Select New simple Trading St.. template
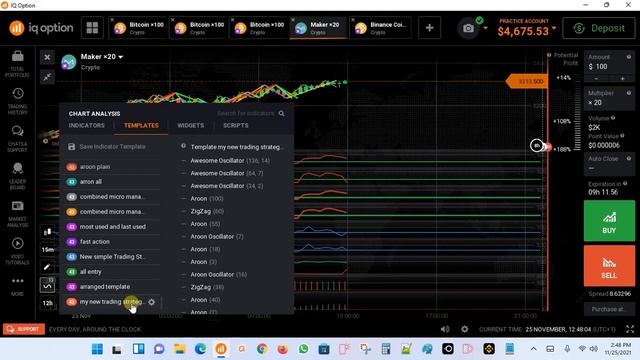640x360 pixels. (x=113, y=257)
